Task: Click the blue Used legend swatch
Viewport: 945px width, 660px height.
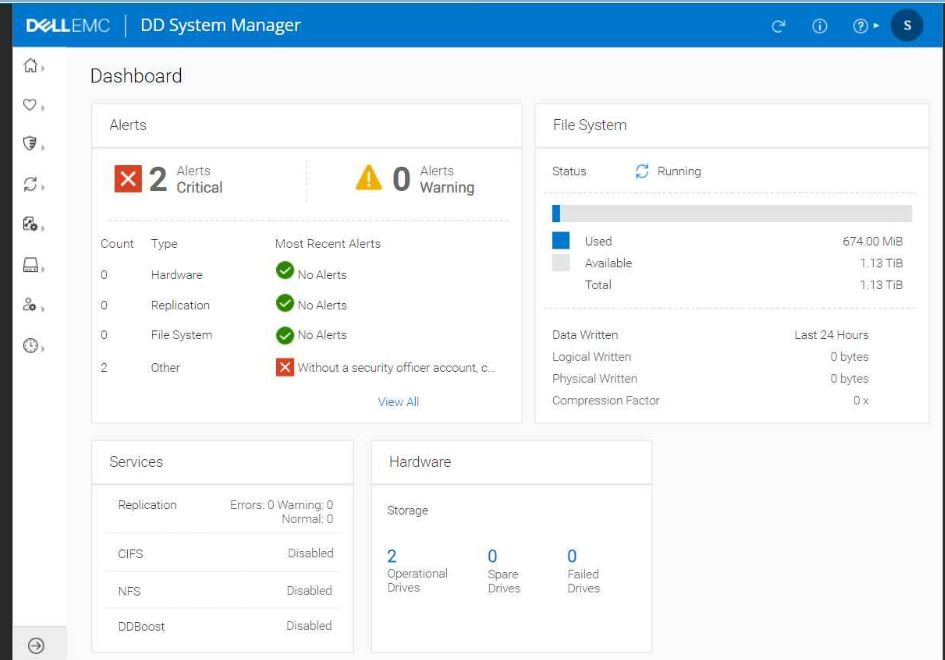Action: pos(560,240)
